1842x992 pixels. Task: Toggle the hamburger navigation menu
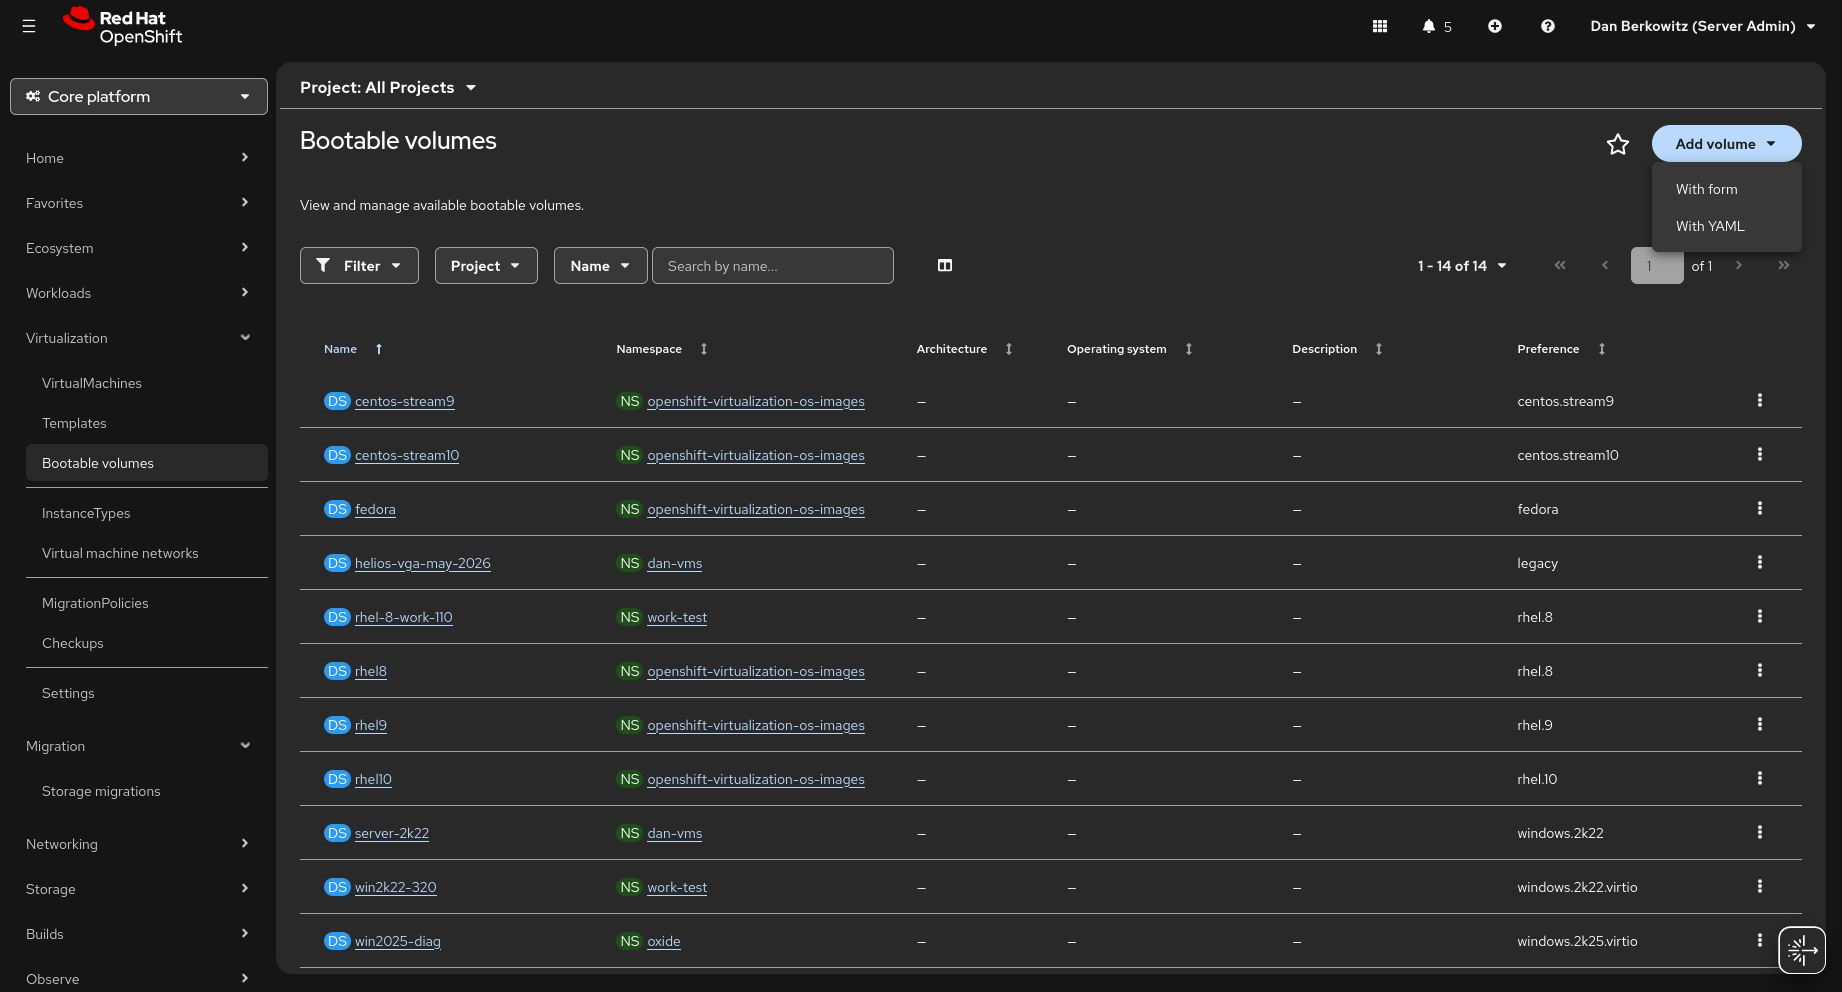(x=29, y=26)
